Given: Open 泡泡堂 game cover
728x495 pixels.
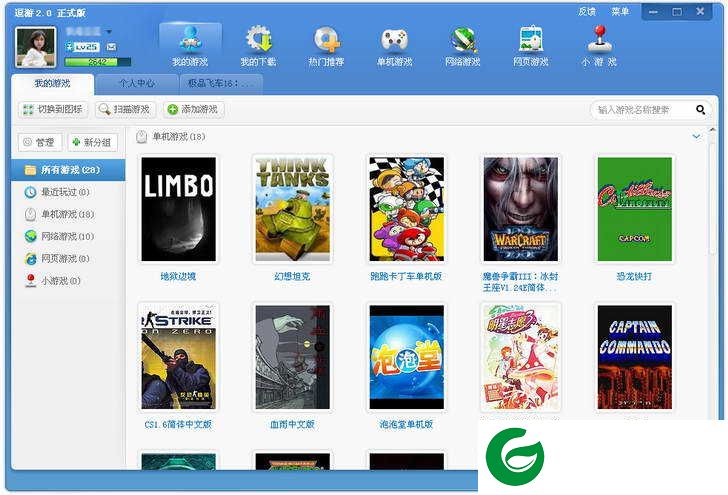Looking at the screenshot, I should [407, 357].
